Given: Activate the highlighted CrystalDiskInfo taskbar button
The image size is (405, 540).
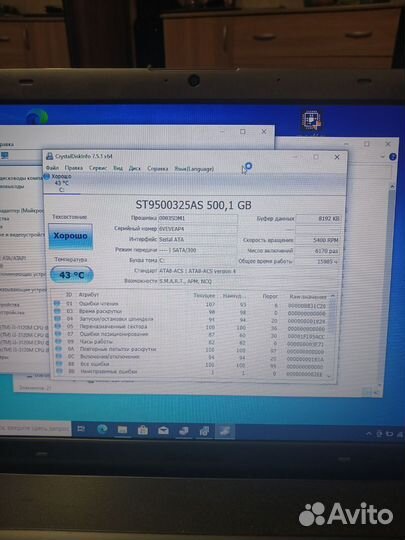Looking at the screenshot, I should 225,432.
